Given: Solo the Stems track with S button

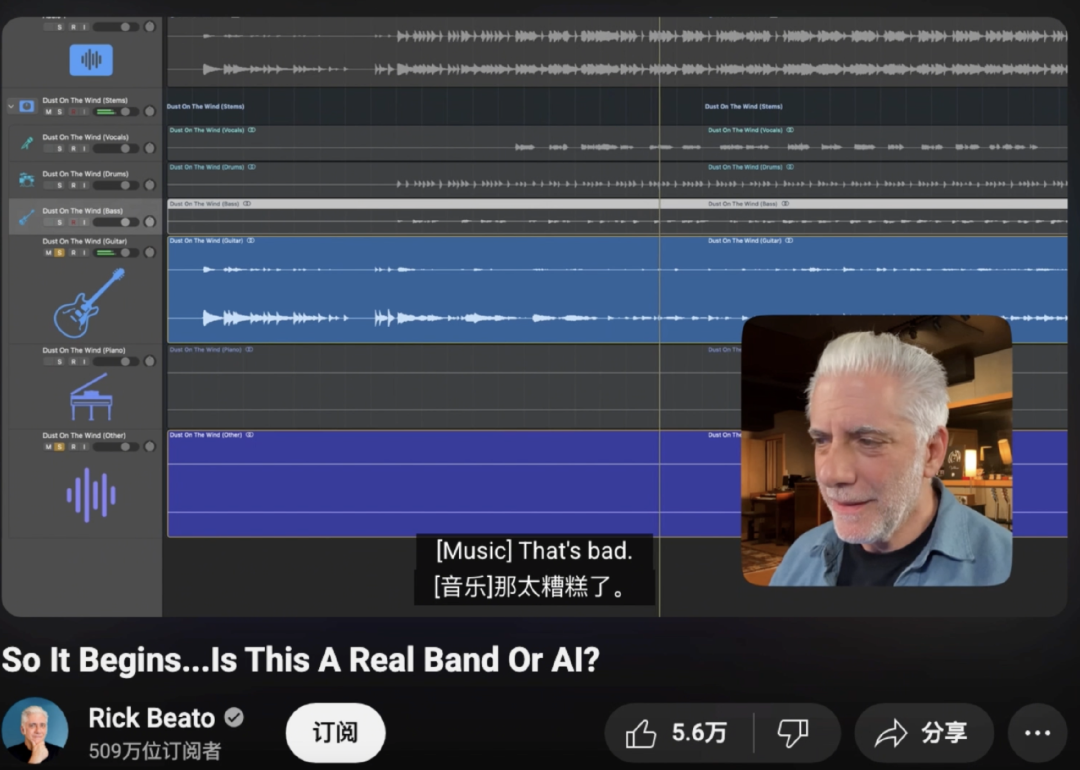Looking at the screenshot, I should [60, 112].
